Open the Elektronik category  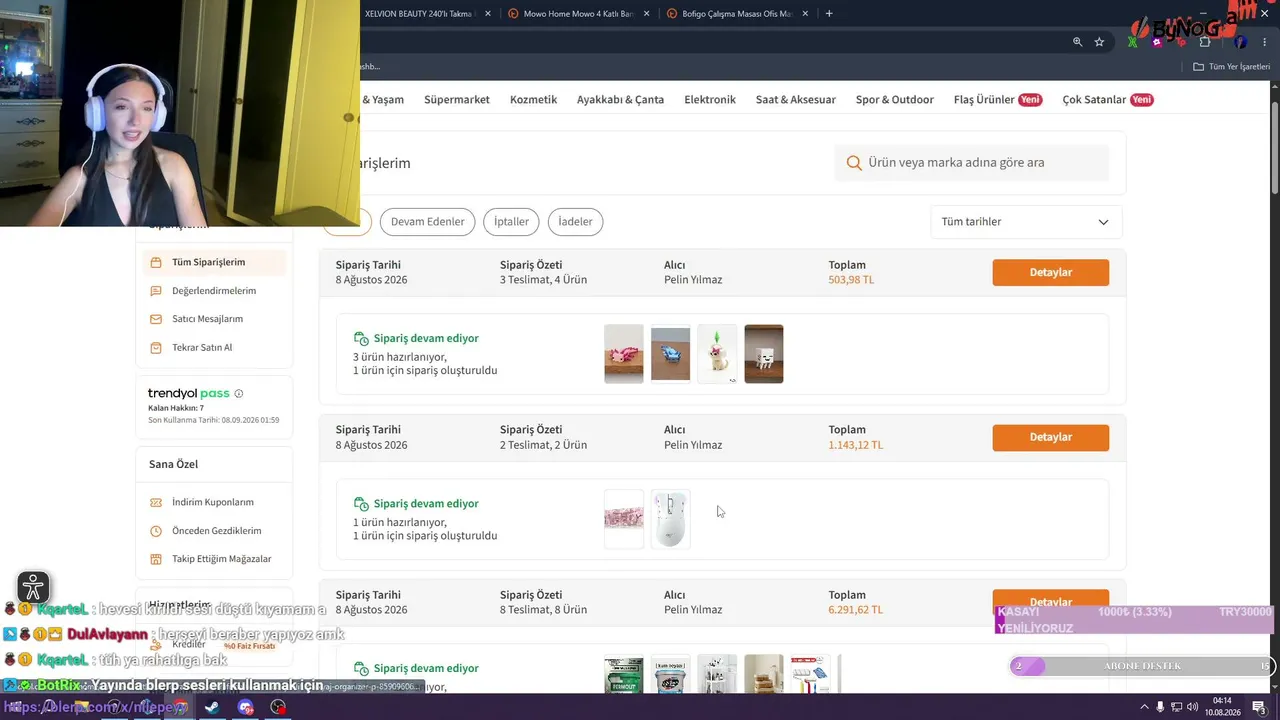710,100
